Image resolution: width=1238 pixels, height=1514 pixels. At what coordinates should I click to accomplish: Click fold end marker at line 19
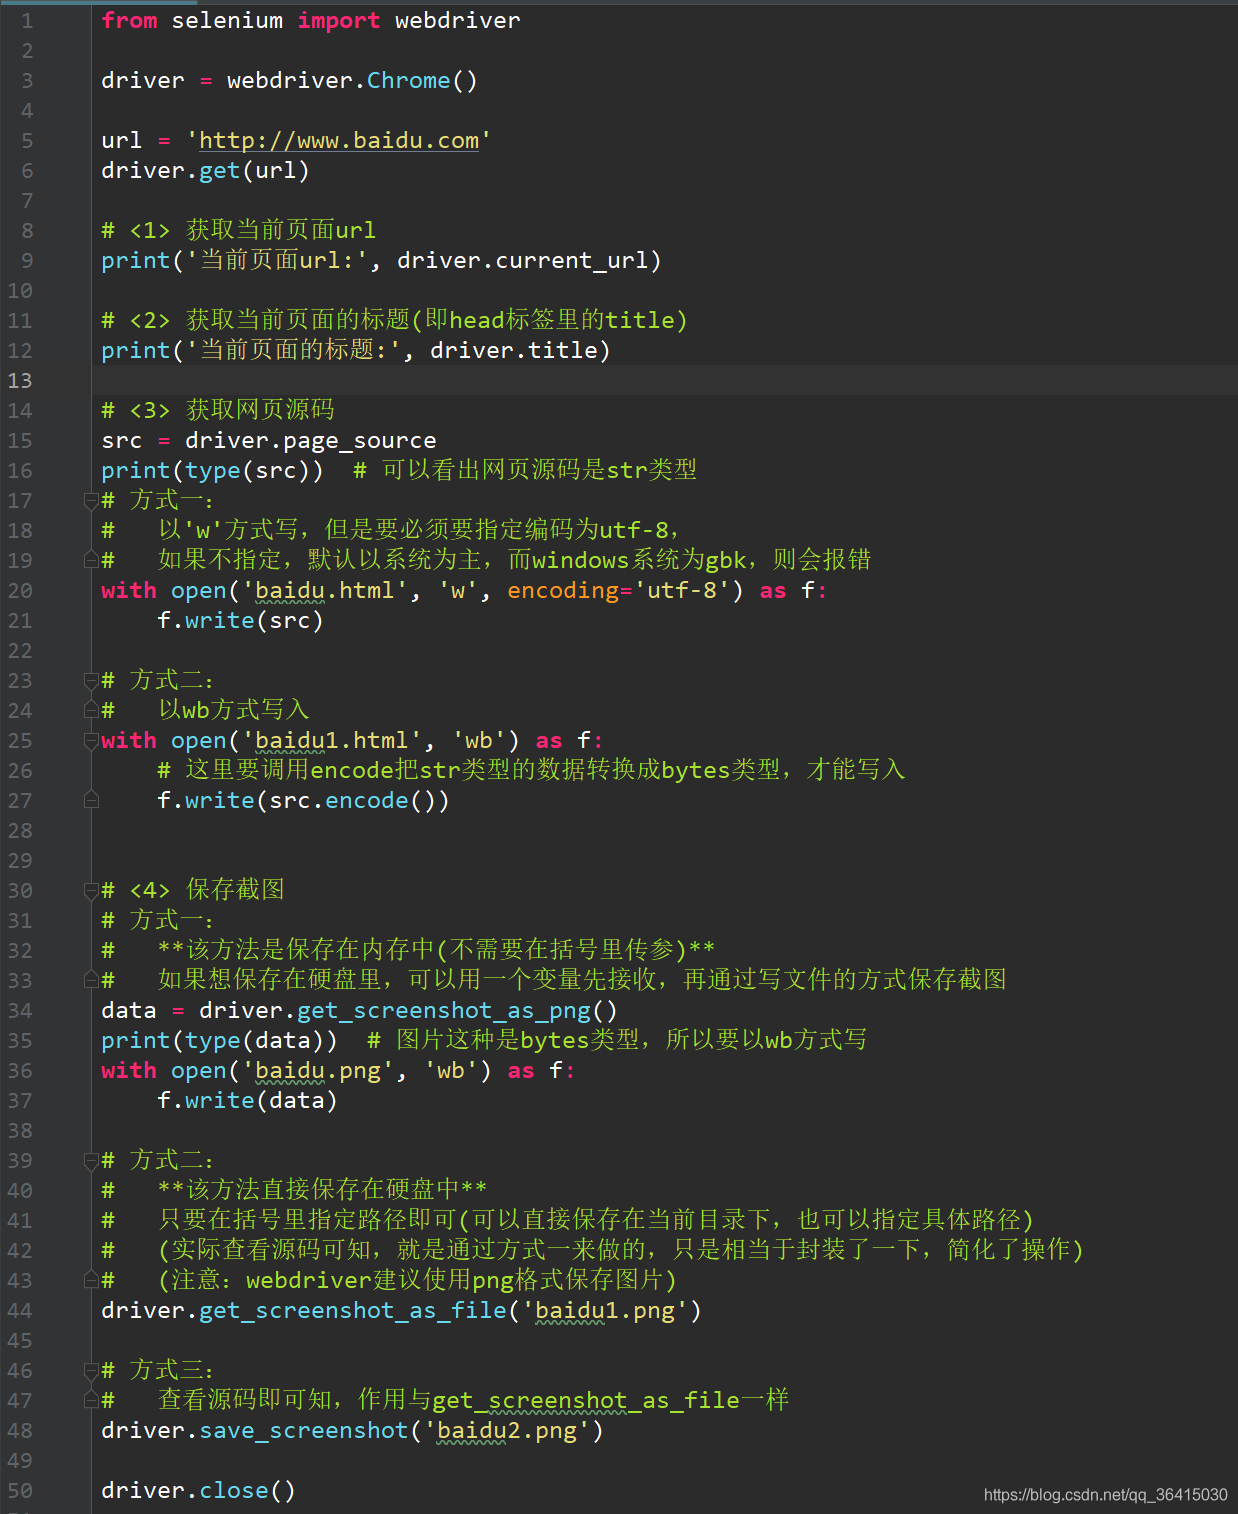click(x=91, y=560)
